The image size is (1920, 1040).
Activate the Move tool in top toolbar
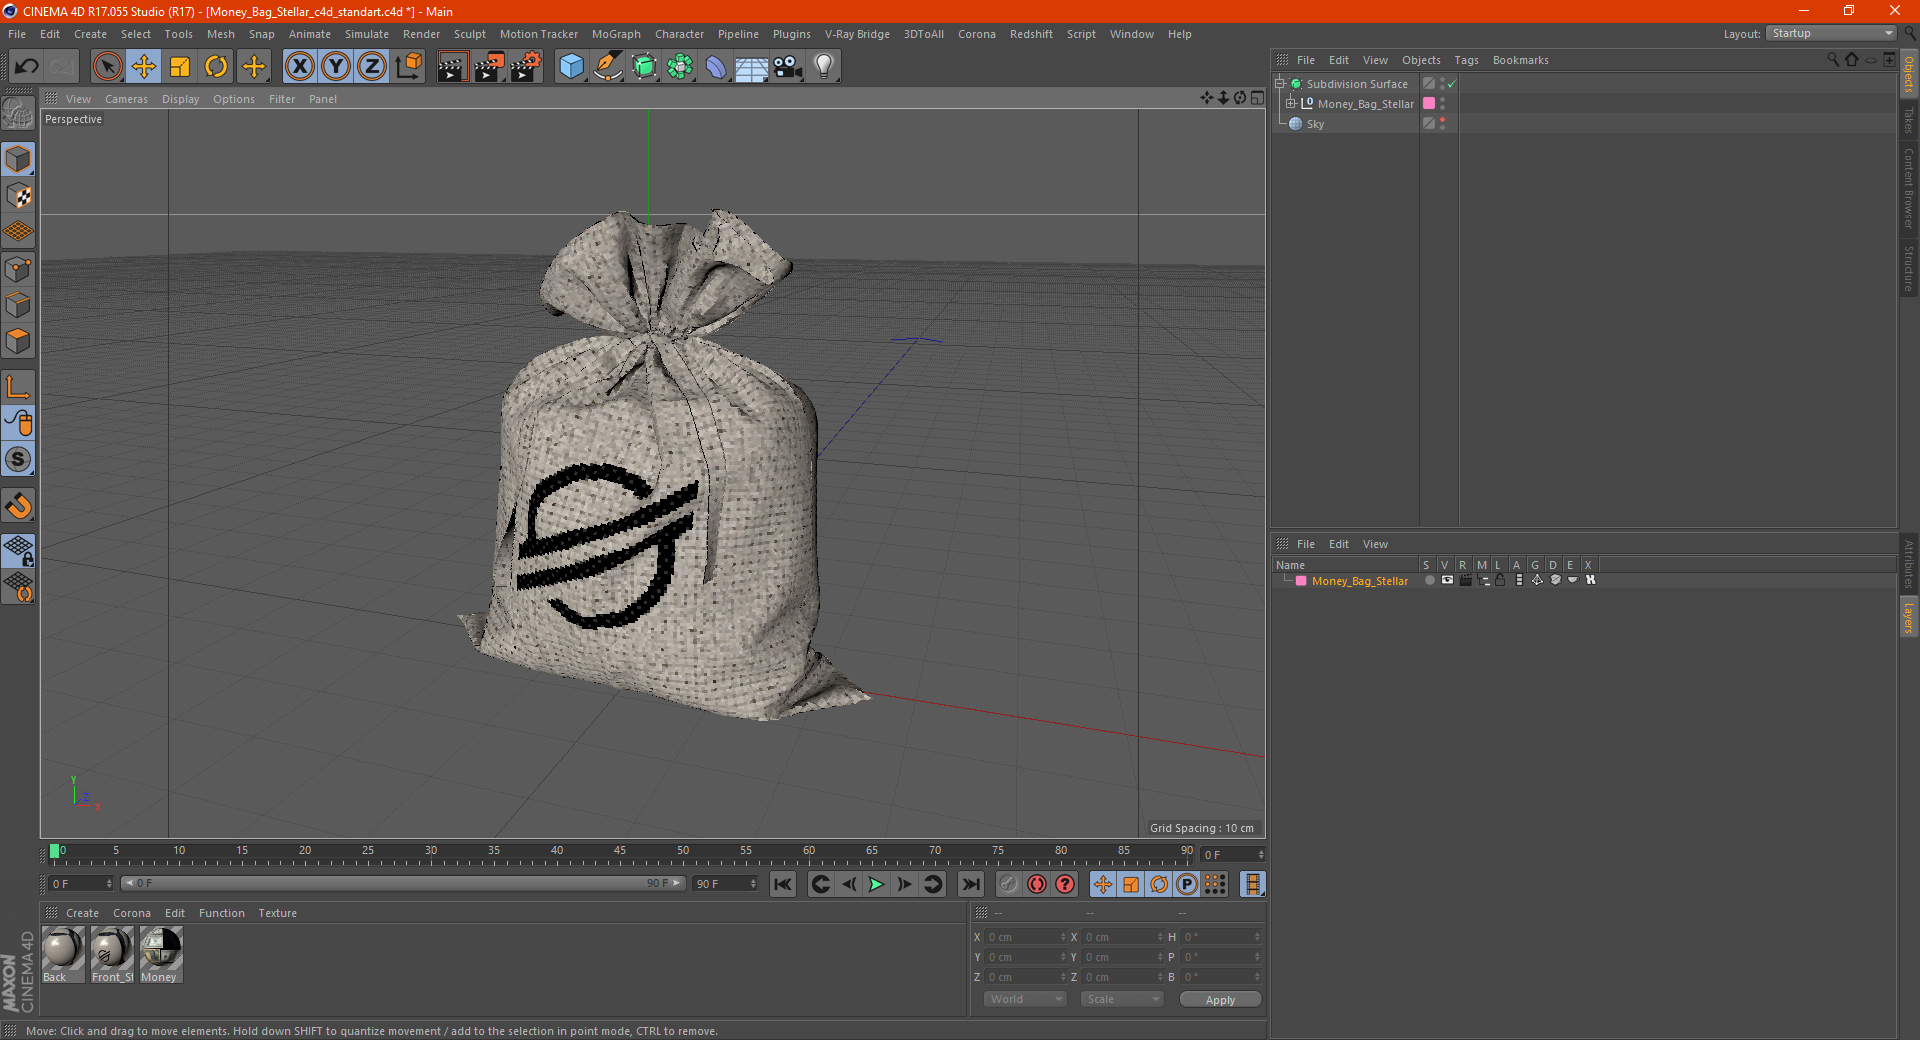pos(144,67)
